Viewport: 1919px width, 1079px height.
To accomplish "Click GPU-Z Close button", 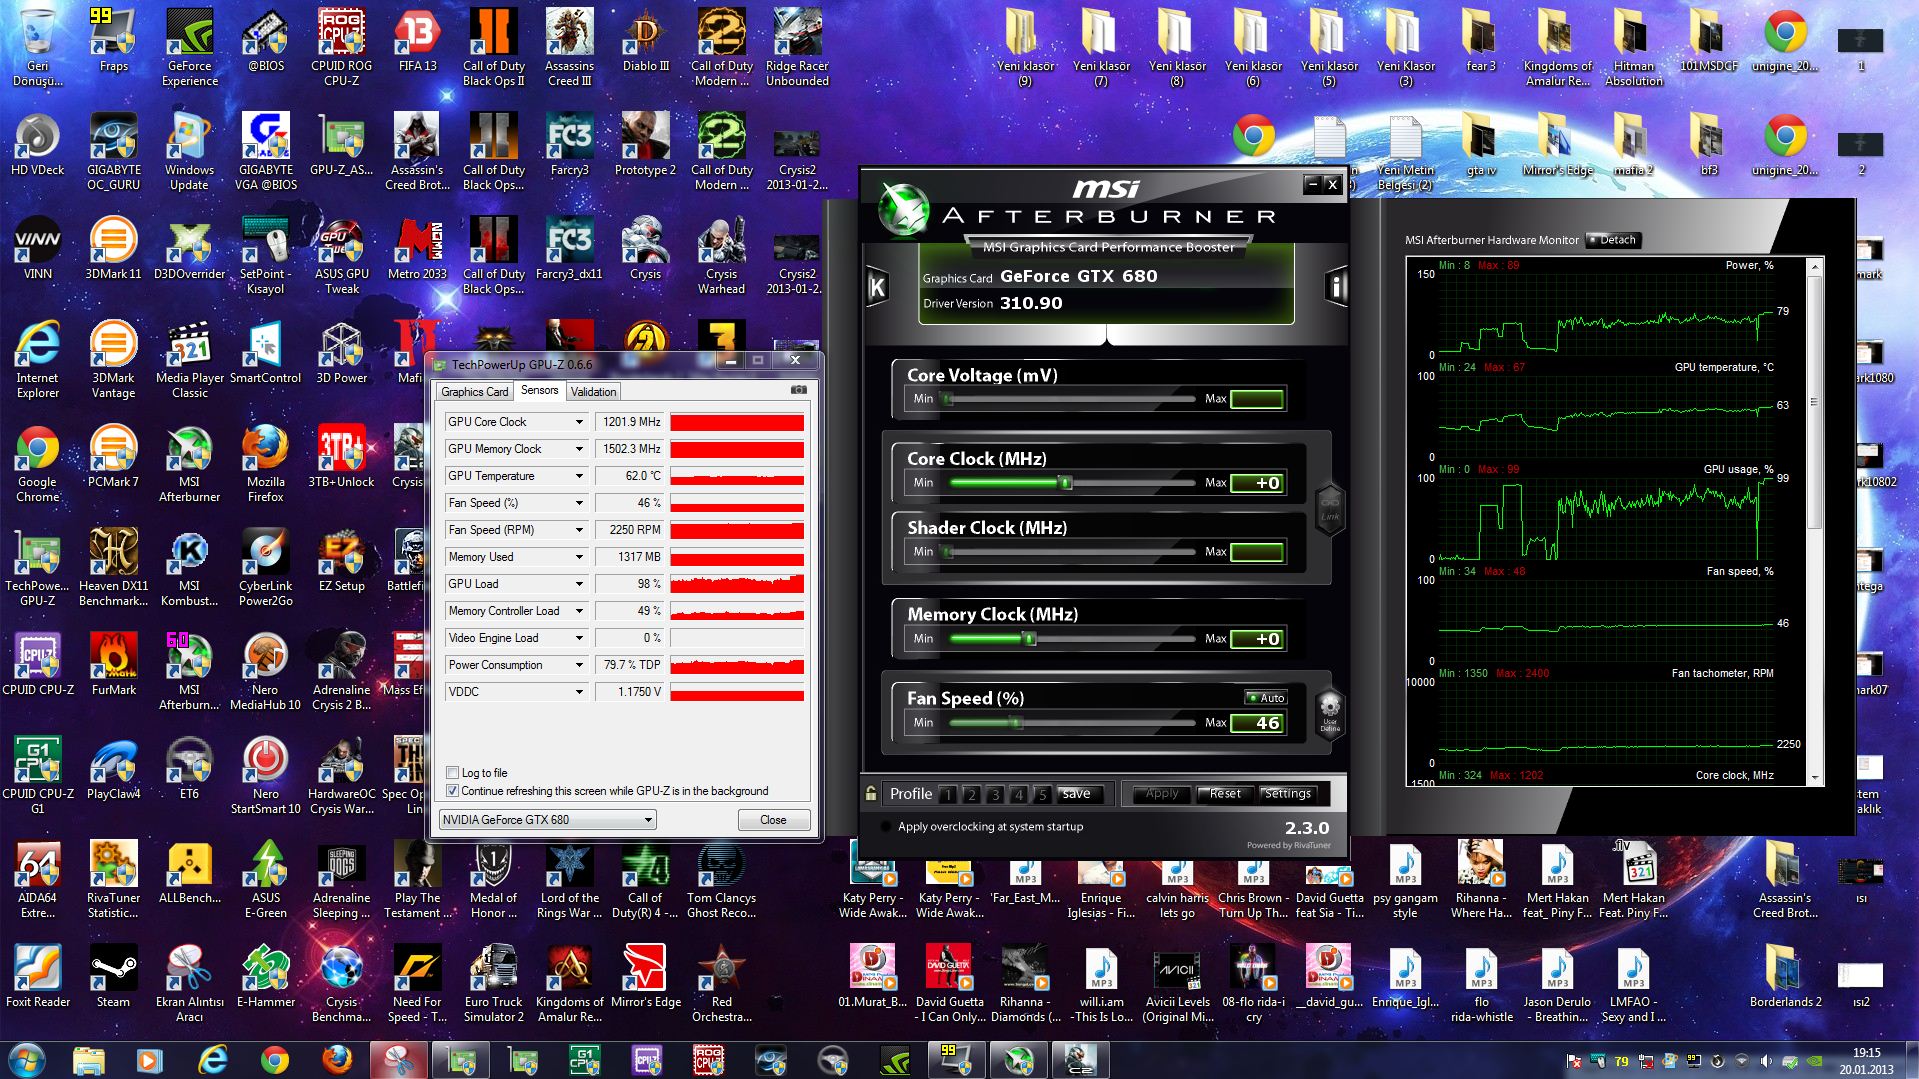I will (773, 819).
